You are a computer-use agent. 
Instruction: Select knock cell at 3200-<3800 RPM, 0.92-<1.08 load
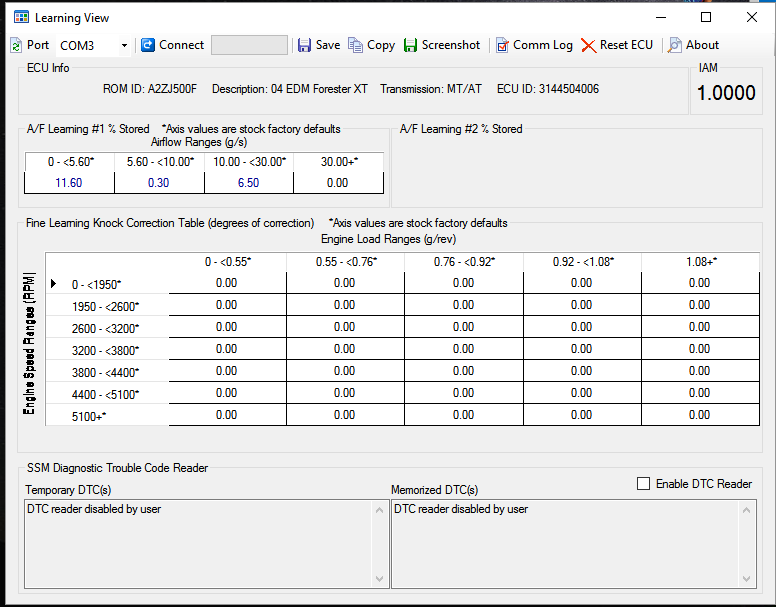[582, 349]
